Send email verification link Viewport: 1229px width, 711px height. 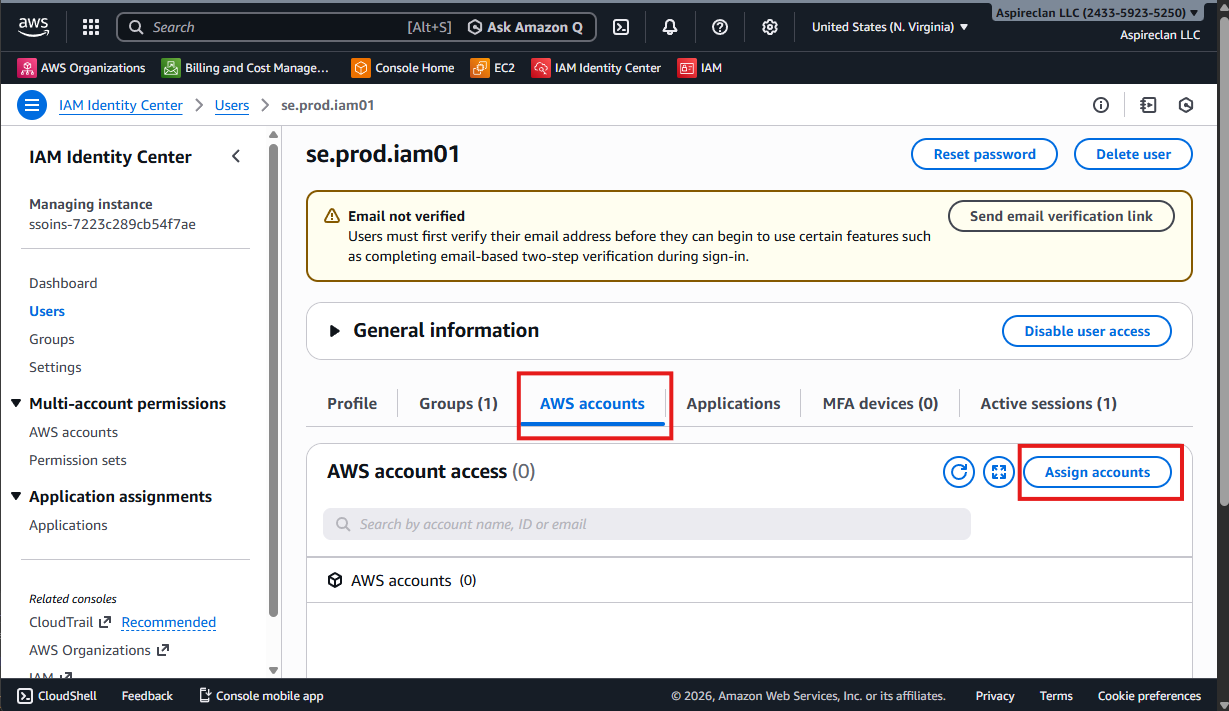pos(1061,216)
